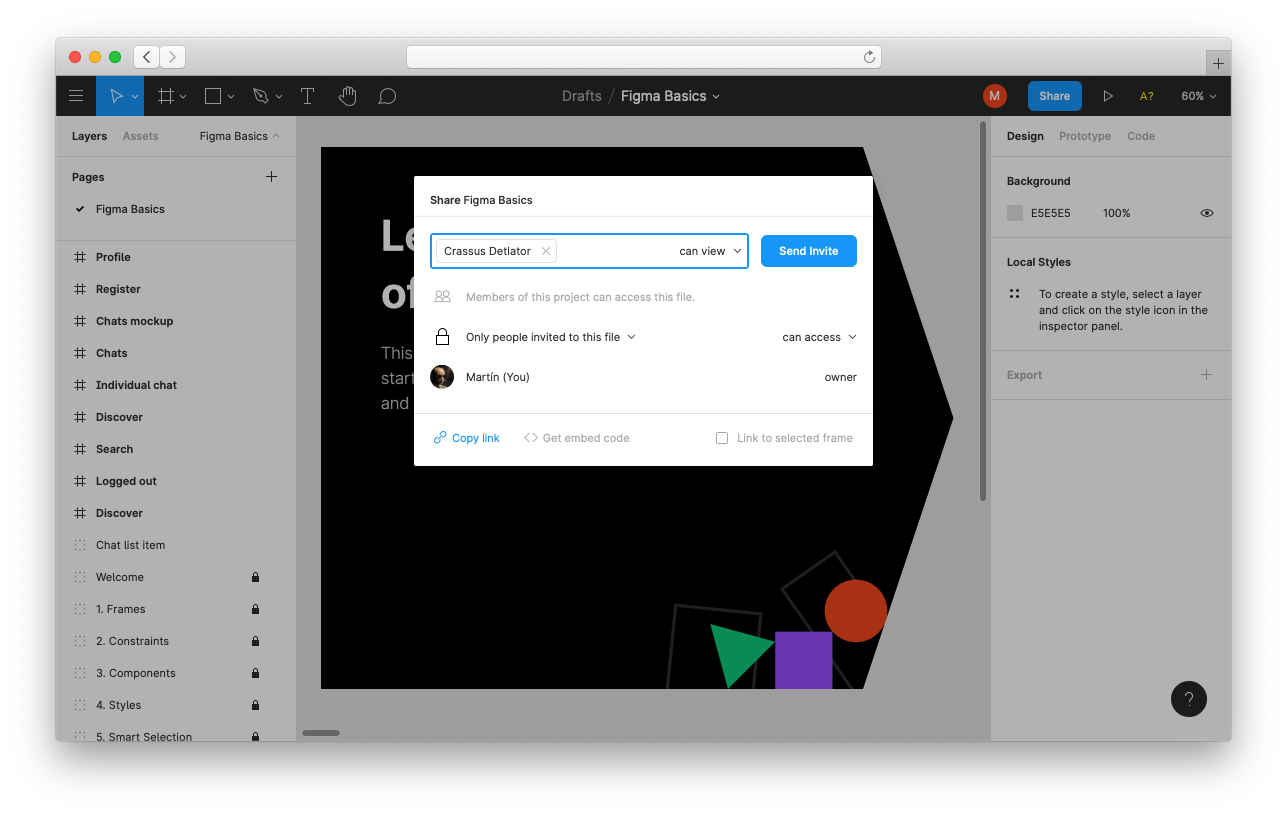Viewport: 1287px width, 815px height.
Task: Select the Pen tool
Action: coord(261,96)
